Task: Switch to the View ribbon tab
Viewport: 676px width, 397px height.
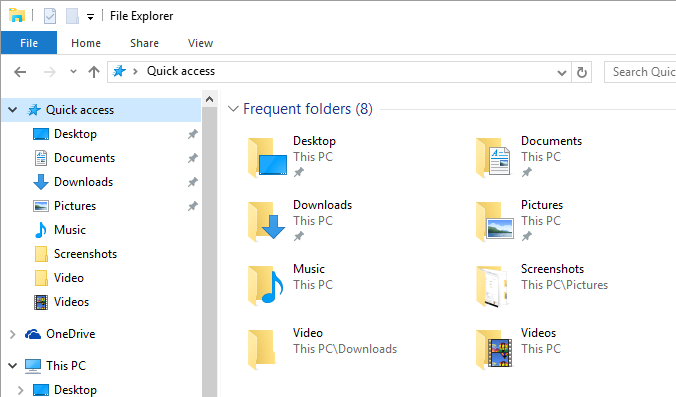Action: (x=200, y=43)
